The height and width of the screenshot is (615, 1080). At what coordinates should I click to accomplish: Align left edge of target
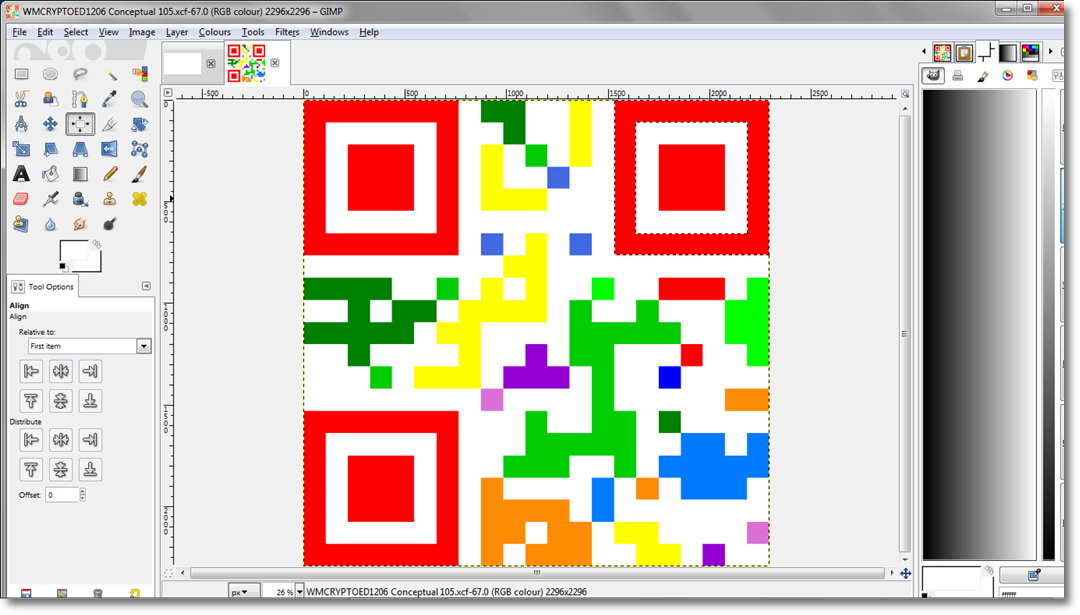point(31,371)
